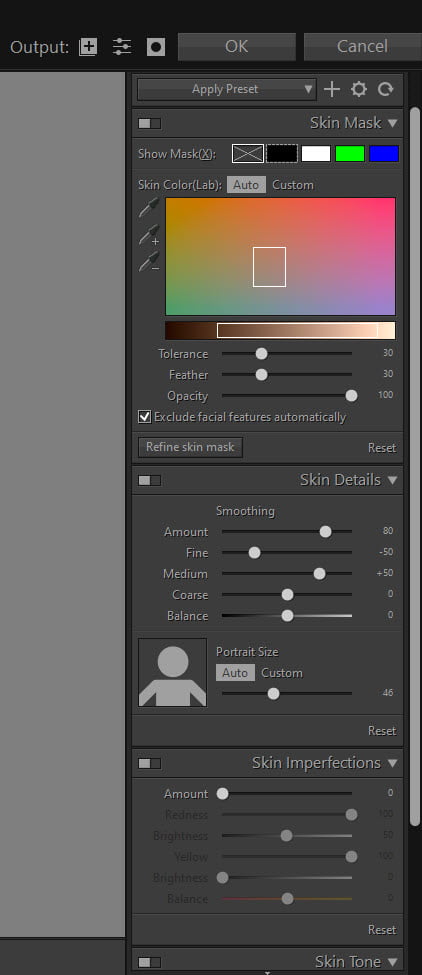Click the Fine value -50

(386, 552)
